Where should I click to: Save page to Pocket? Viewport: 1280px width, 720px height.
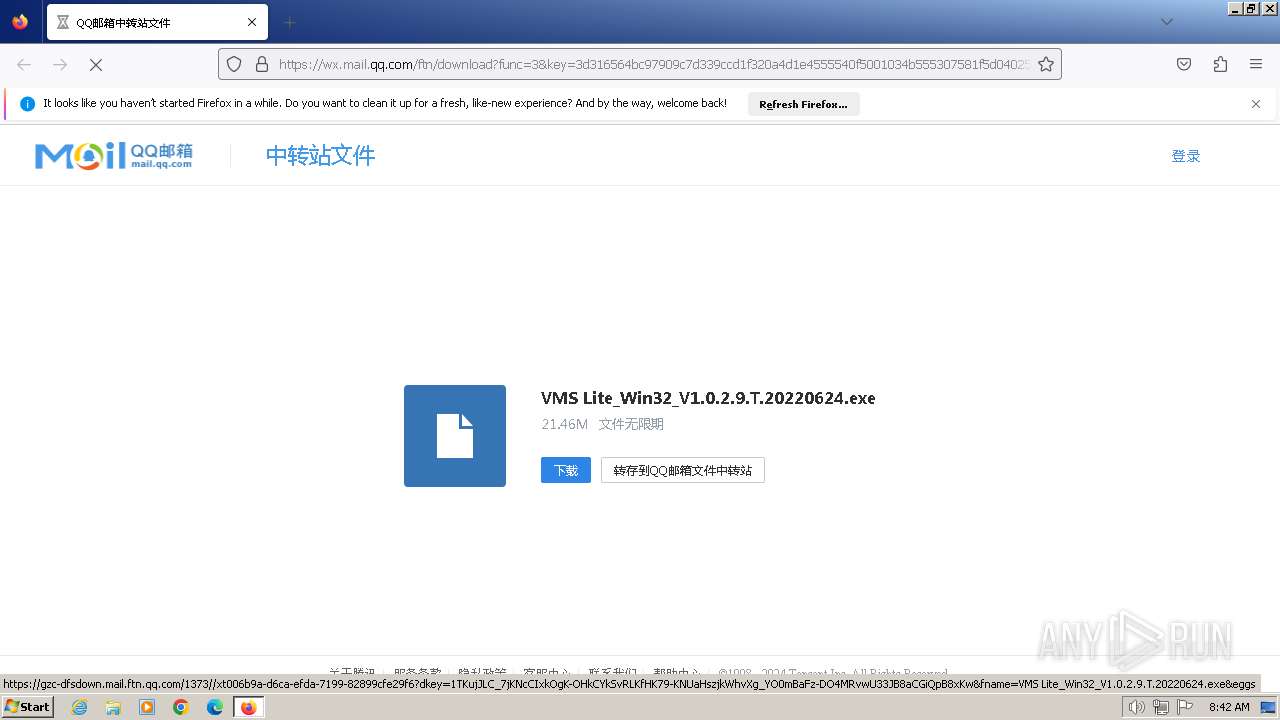[x=1184, y=64]
